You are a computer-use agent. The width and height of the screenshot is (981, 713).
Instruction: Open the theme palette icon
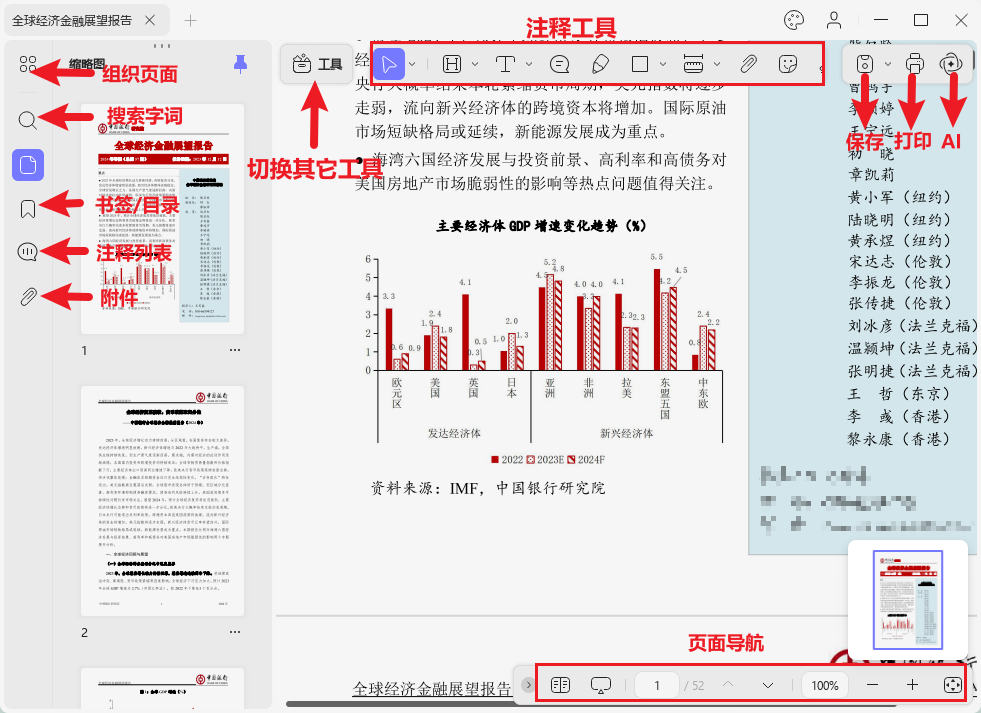pyautogui.click(x=794, y=20)
